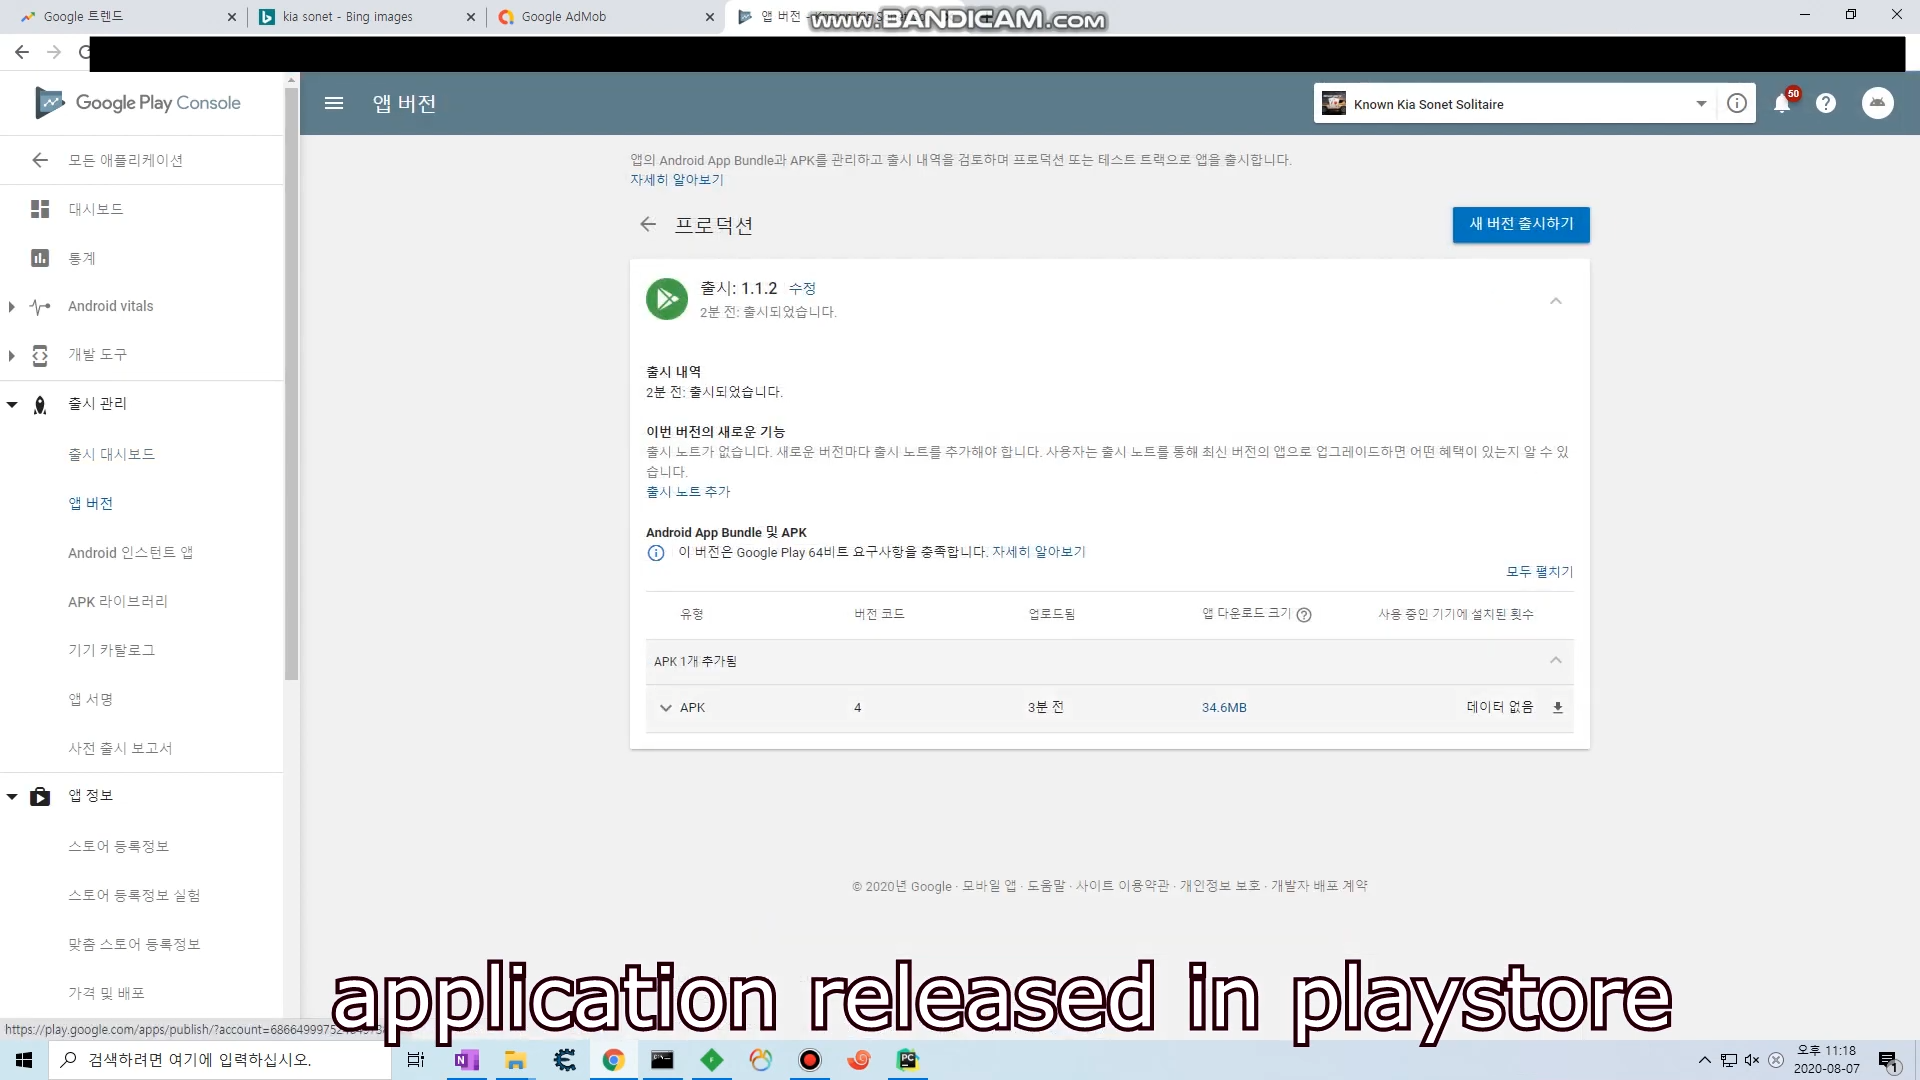Click the 출시 관리 rocket icon
The width and height of the screenshot is (1920, 1080).
click(40, 404)
